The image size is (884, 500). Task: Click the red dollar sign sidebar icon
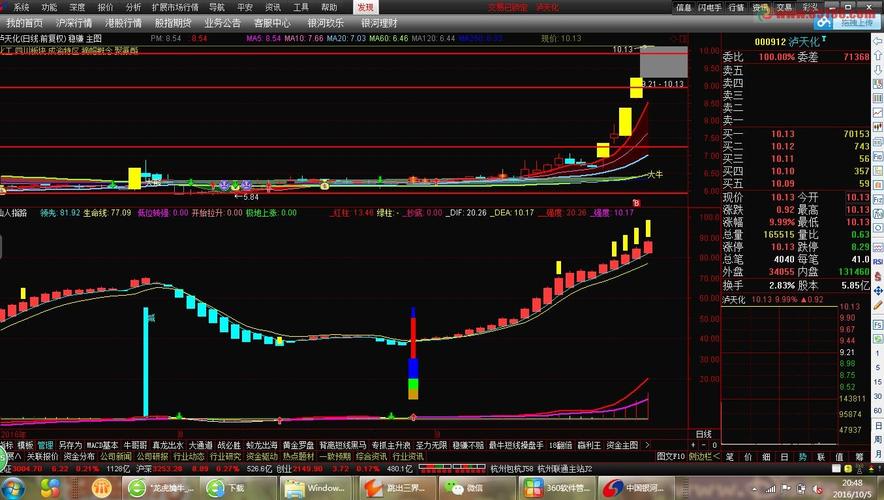click(x=878, y=276)
